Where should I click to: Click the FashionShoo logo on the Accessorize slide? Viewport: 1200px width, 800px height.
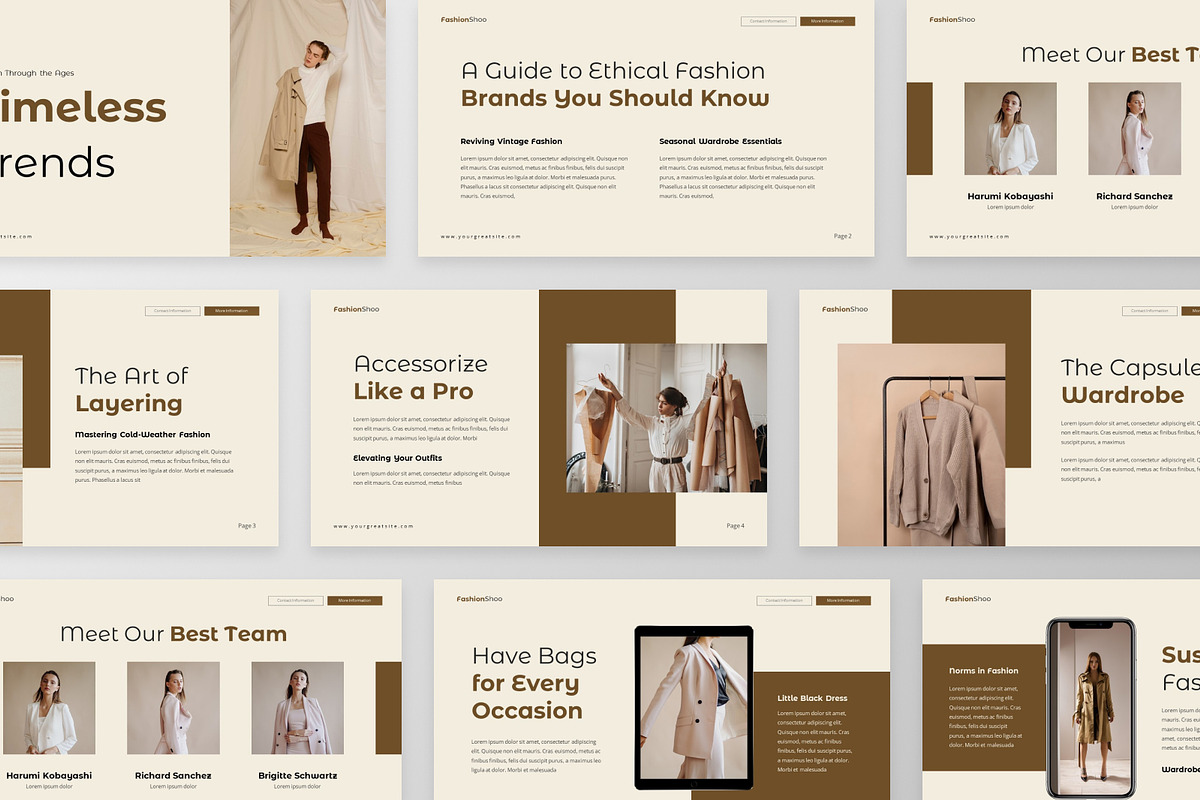pos(356,310)
